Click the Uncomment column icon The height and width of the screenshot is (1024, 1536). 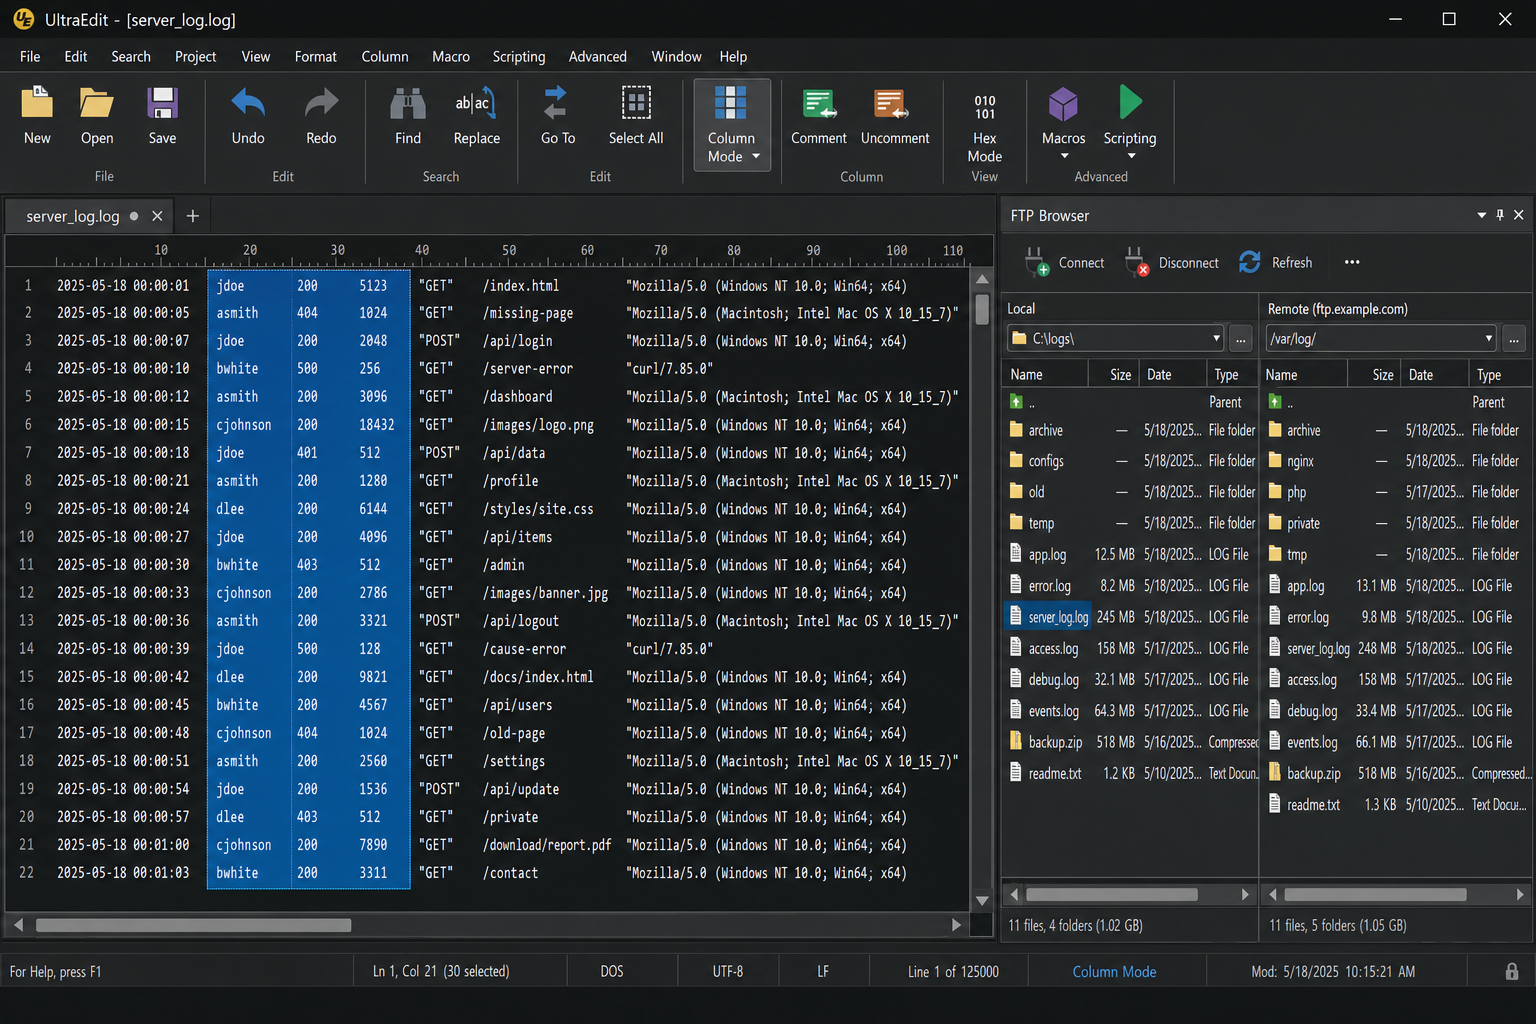[890, 103]
